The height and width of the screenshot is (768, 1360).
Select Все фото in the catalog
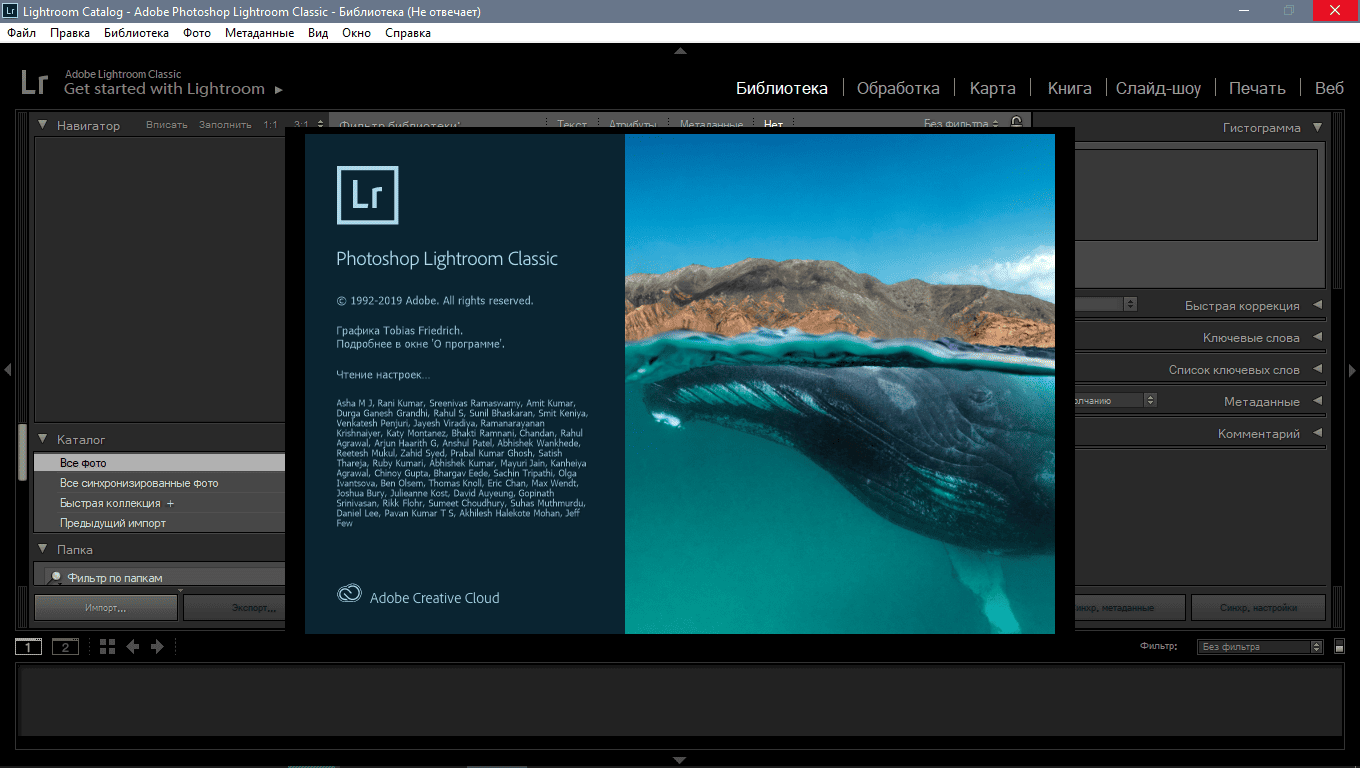click(160, 463)
